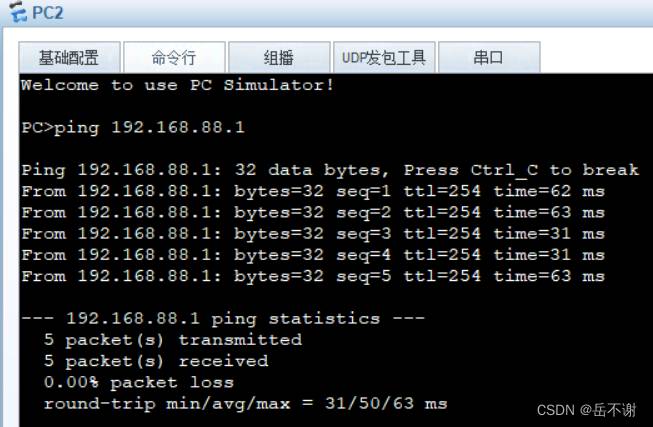Switch to the 串口 tab

click(489, 57)
